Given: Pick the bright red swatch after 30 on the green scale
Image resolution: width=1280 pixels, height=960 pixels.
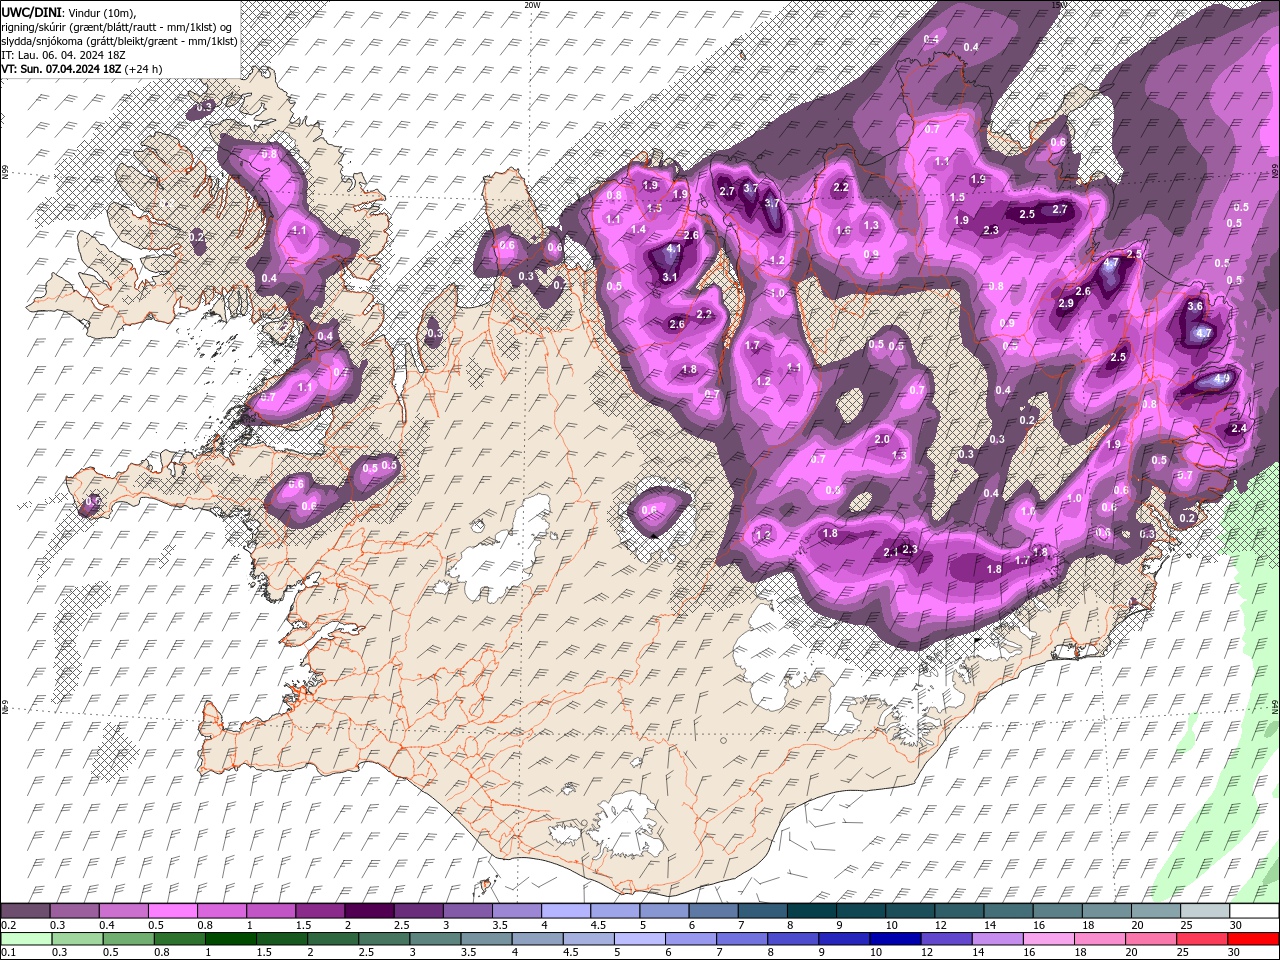Looking at the screenshot, I should (x=1252, y=939).
